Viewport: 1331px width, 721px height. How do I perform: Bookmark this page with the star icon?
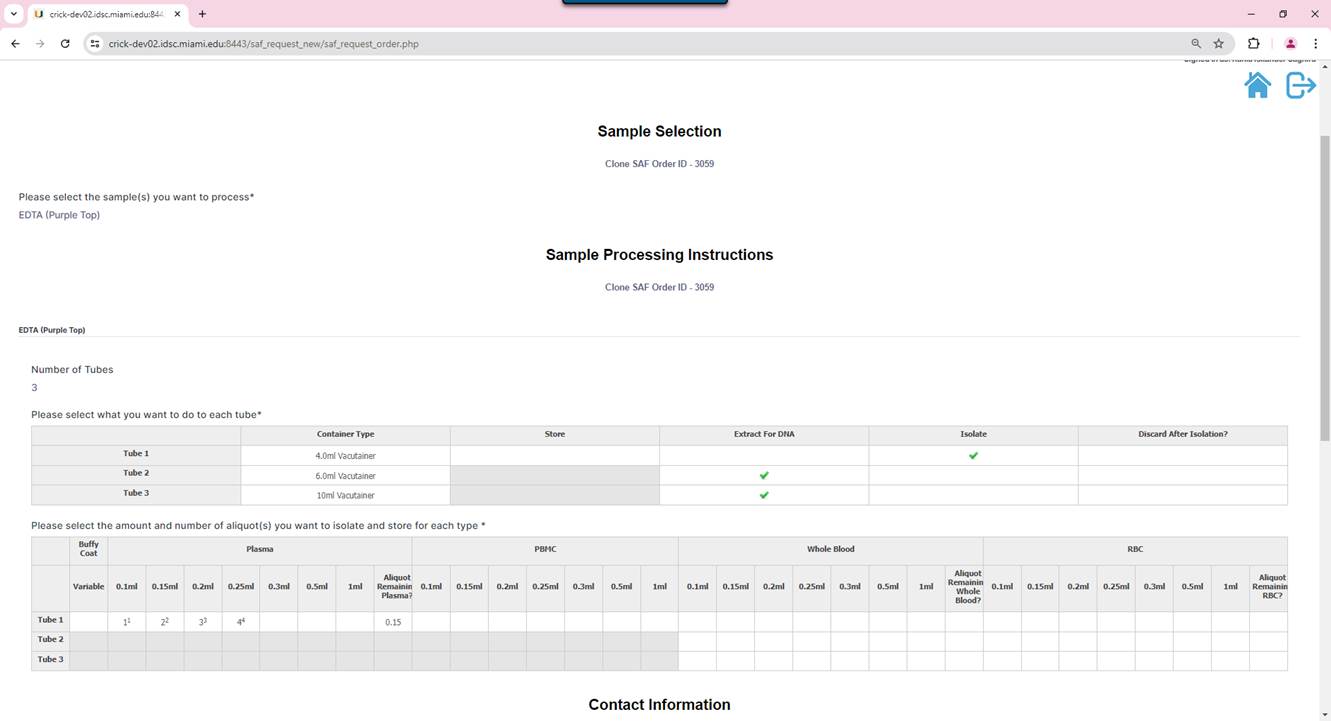tap(1218, 44)
